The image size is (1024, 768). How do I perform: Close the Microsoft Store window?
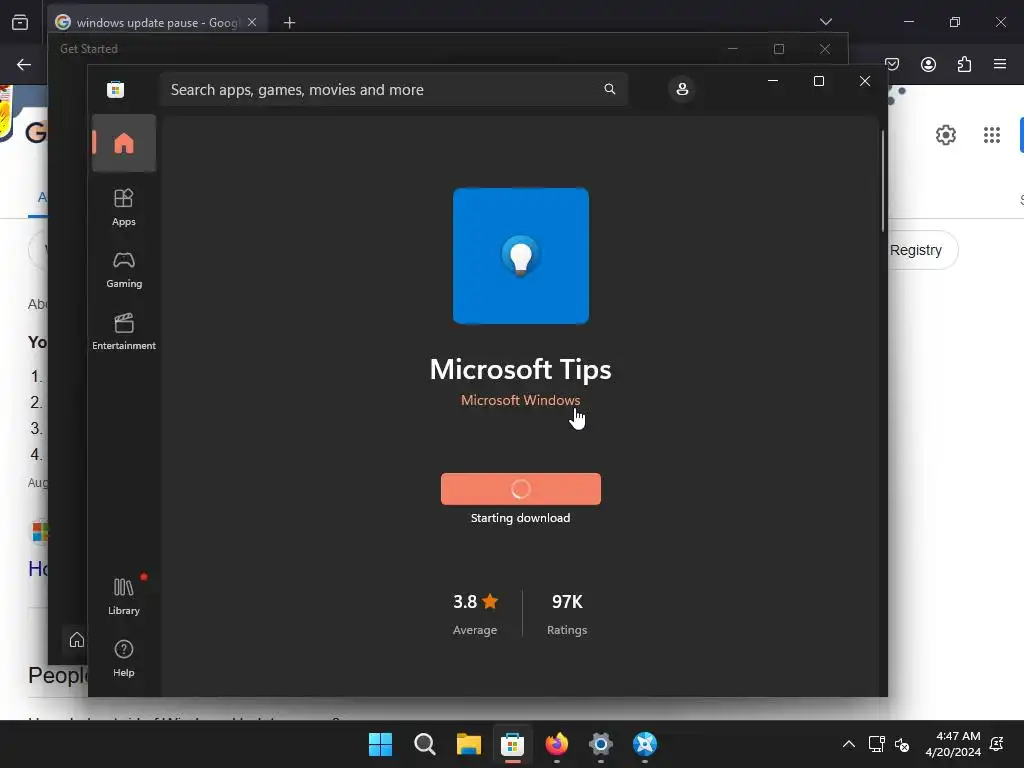click(865, 81)
